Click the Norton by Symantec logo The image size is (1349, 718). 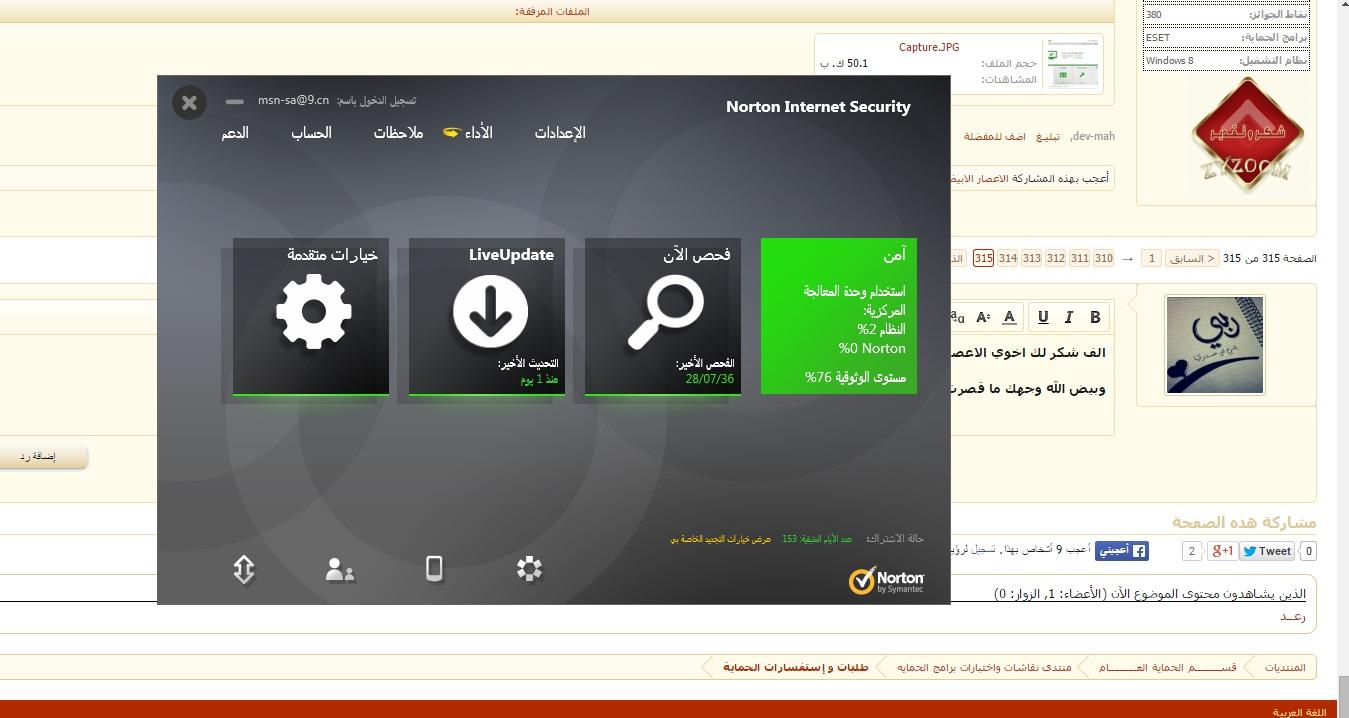click(x=886, y=581)
